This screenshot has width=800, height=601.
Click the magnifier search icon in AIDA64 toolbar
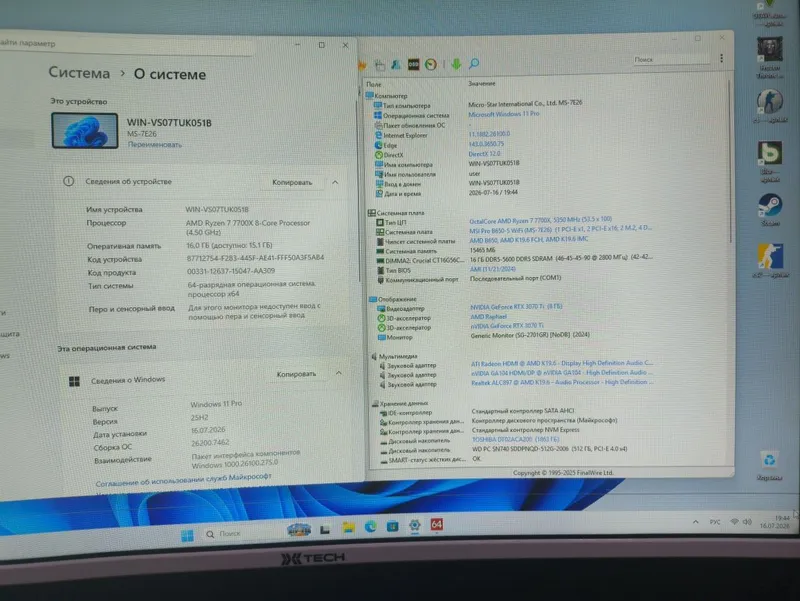474,64
